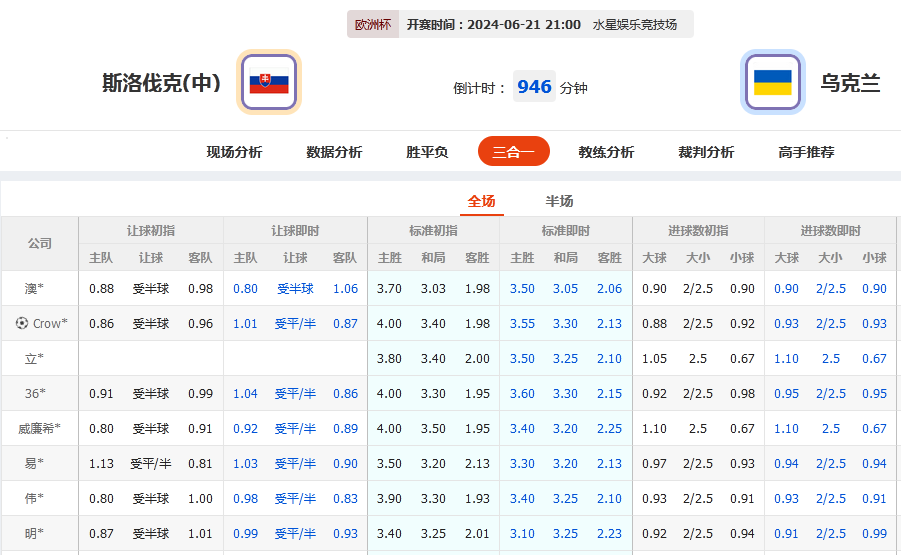Select the 全场 sub-tab
The image size is (901, 555).
coord(482,201)
